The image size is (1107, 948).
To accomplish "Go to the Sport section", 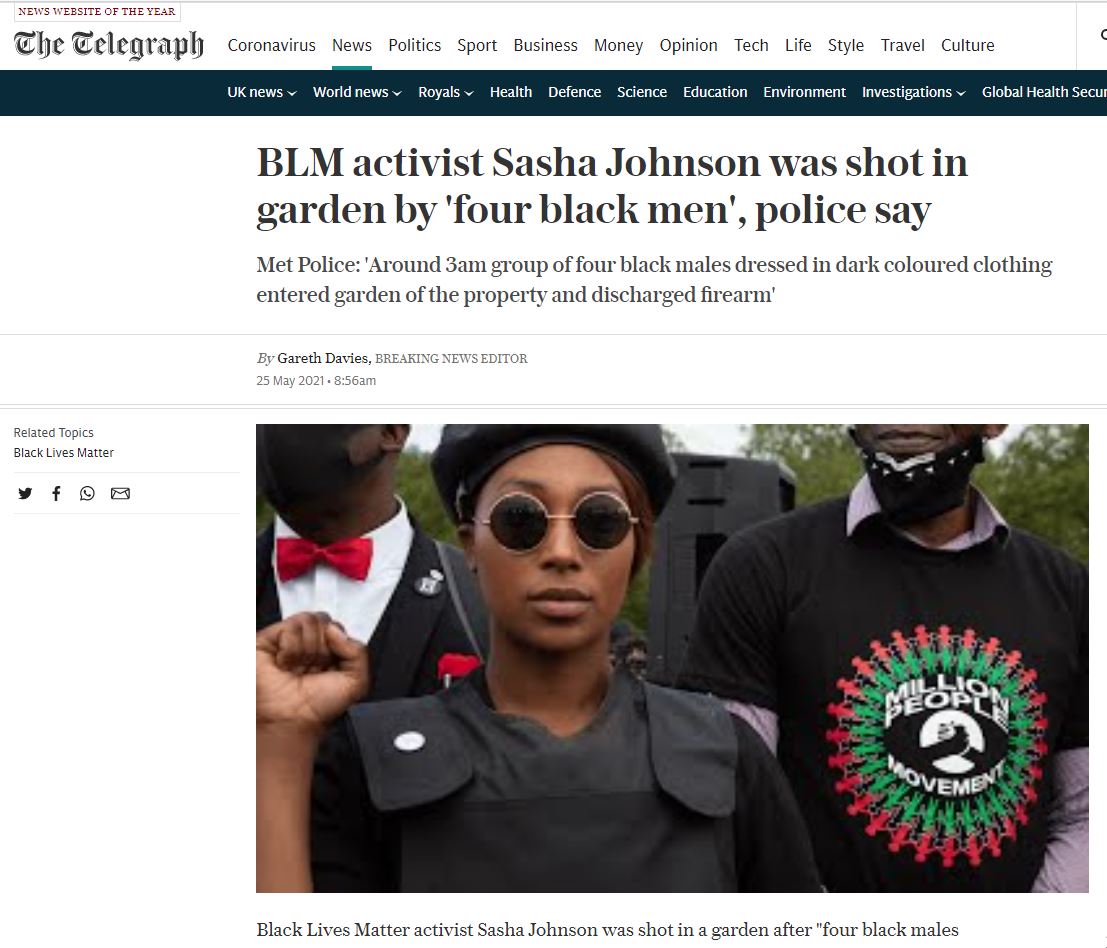I will pyautogui.click(x=477, y=45).
